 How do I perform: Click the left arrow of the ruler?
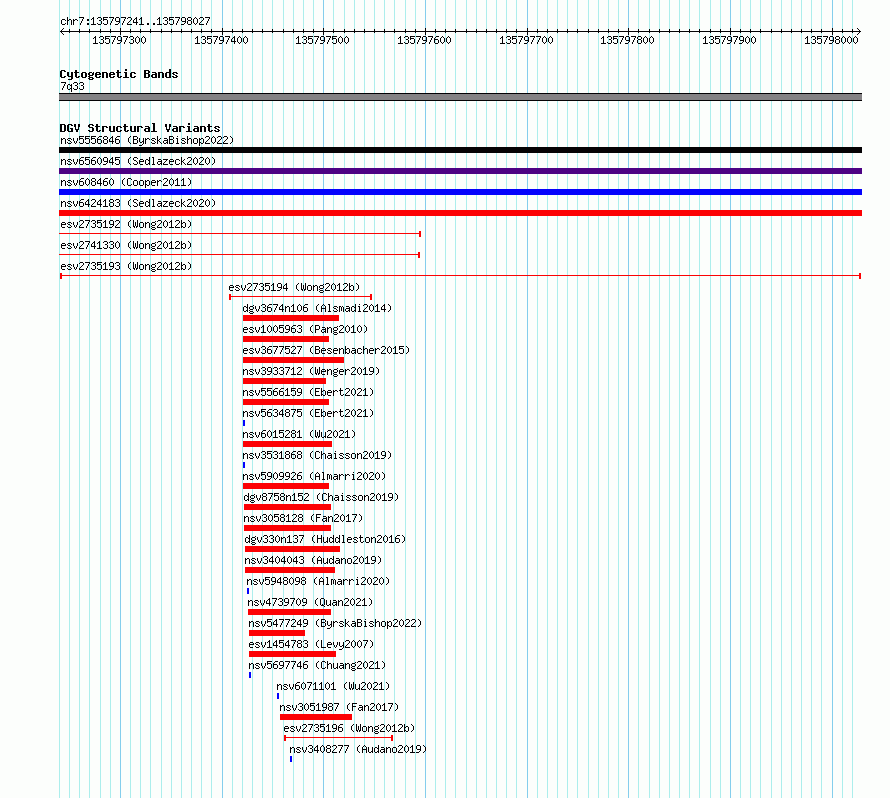coord(62,32)
